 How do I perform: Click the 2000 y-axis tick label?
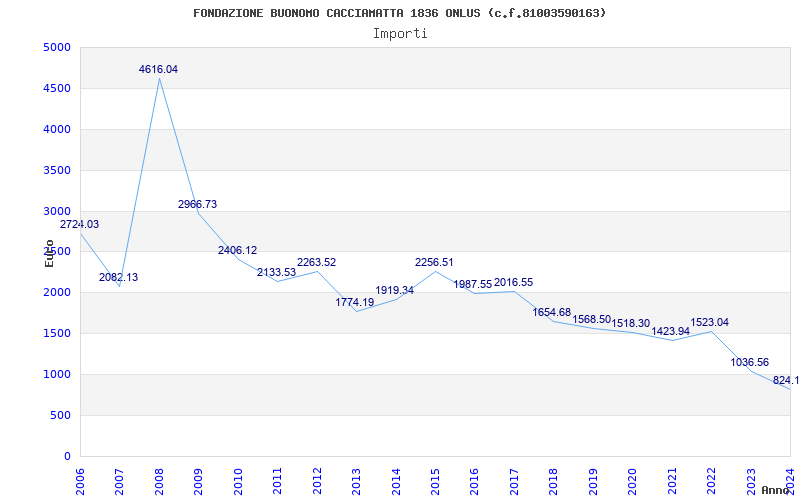tap(56, 292)
